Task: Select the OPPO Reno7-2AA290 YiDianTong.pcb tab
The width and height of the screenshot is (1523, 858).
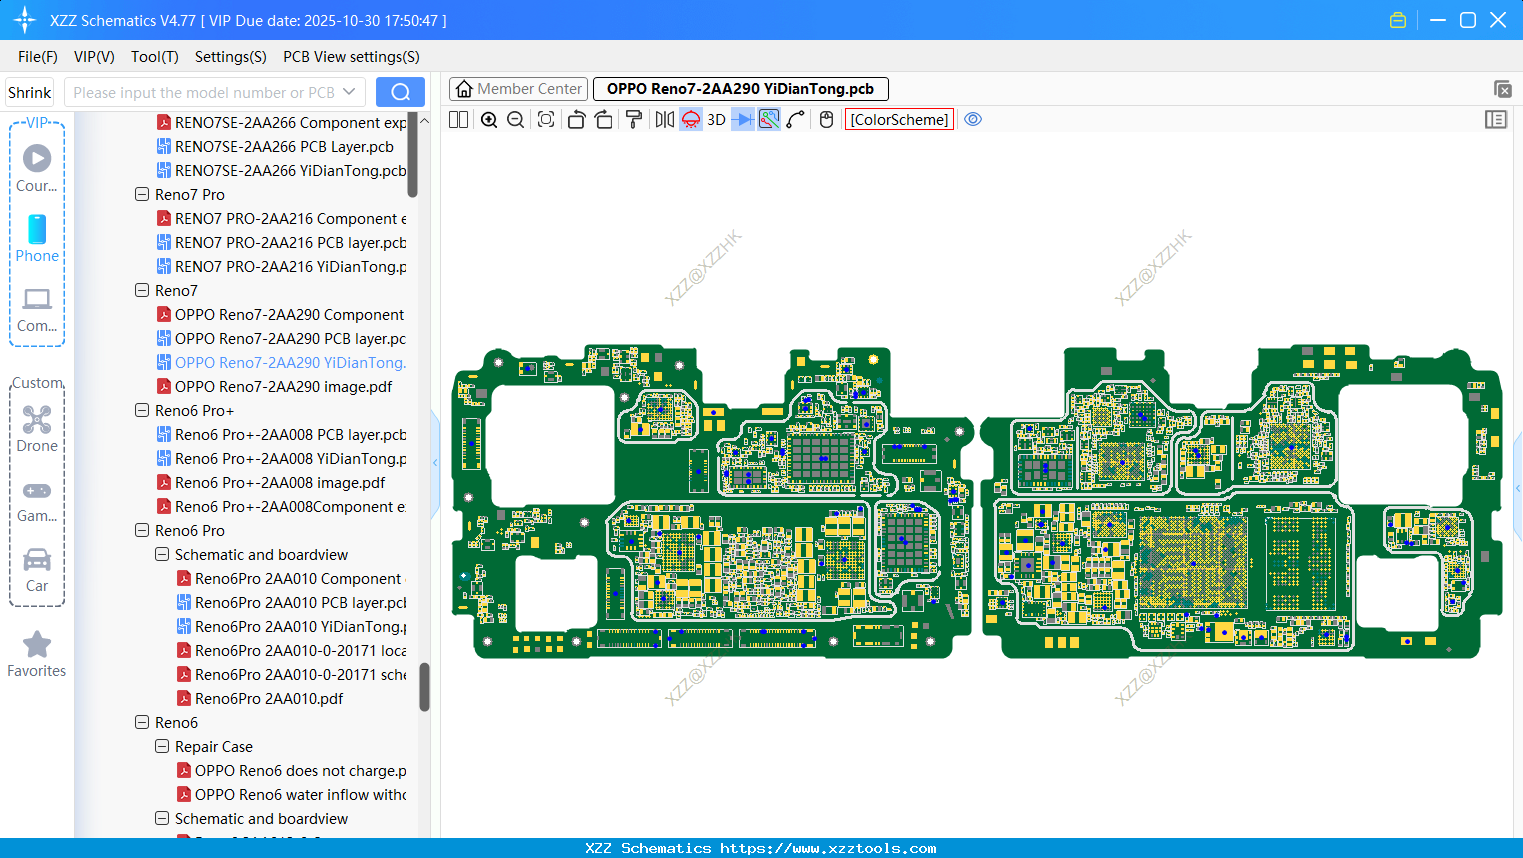Action: click(740, 89)
